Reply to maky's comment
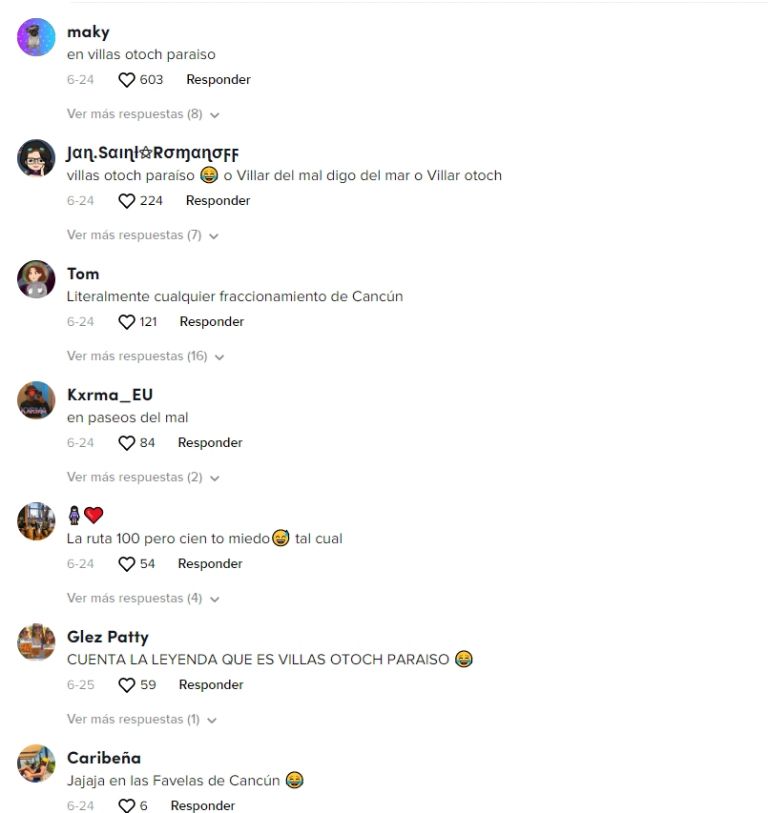Screen dimensions: 768x813 tap(218, 80)
